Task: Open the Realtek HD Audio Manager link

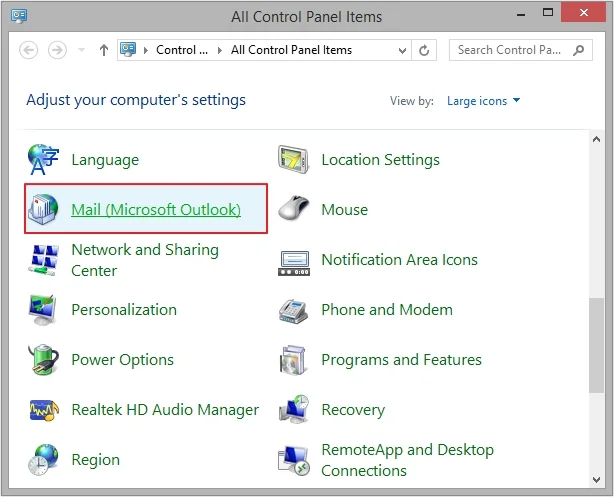Action: pos(165,410)
